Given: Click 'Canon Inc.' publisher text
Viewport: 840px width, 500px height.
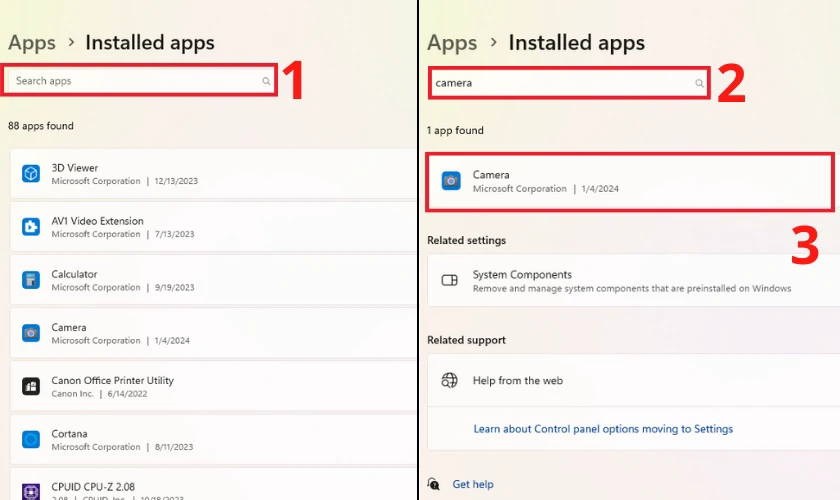Looking at the screenshot, I should [x=72, y=393].
